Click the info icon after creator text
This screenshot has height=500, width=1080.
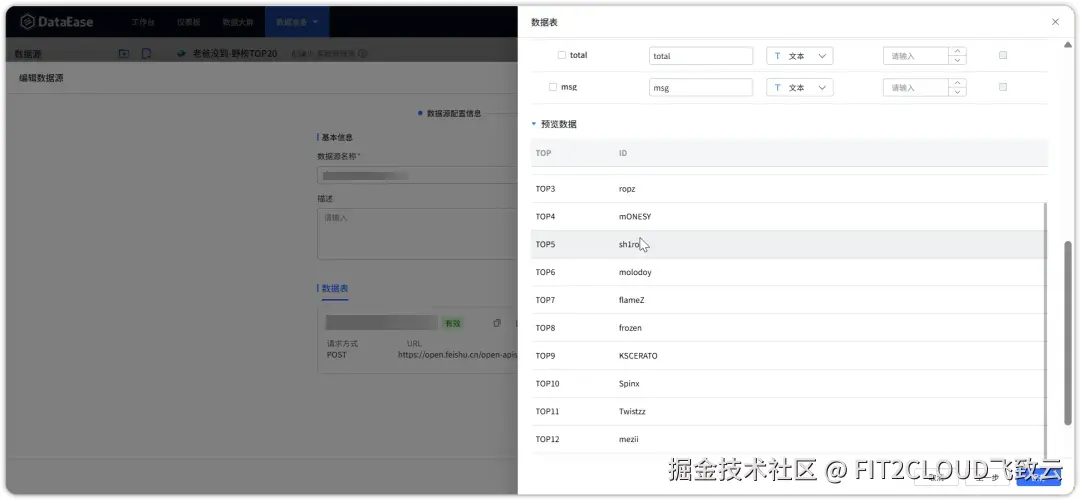click(x=362, y=54)
